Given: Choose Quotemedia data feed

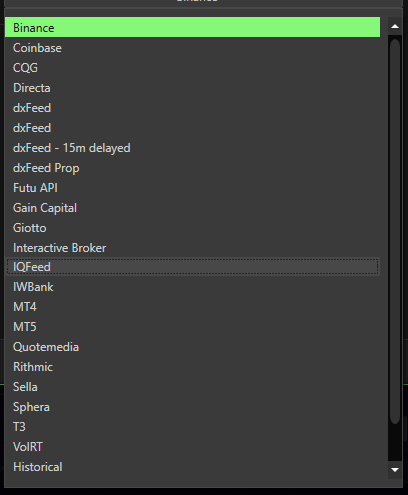Looking at the screenshot, I should pyautogui.click(x=192, y=347).
